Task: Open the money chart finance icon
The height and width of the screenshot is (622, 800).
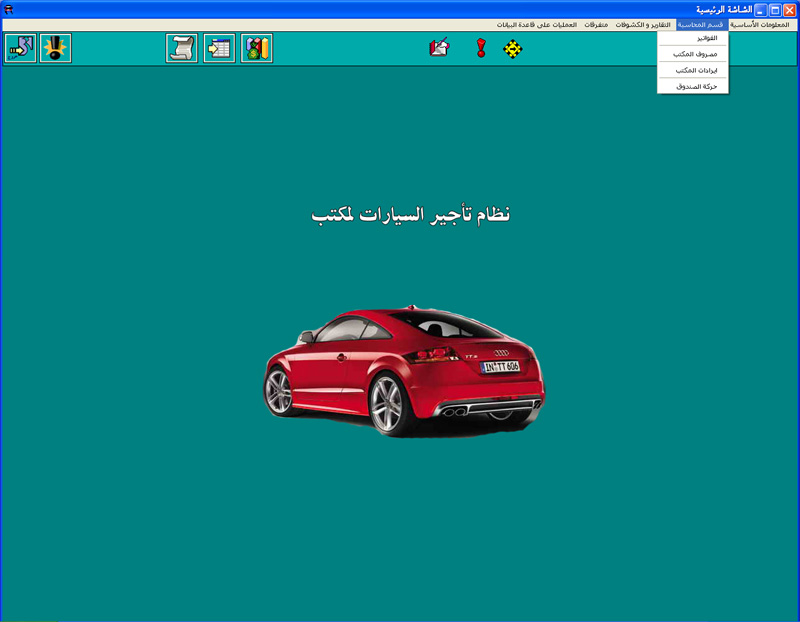Action: (x=257, y=48)
